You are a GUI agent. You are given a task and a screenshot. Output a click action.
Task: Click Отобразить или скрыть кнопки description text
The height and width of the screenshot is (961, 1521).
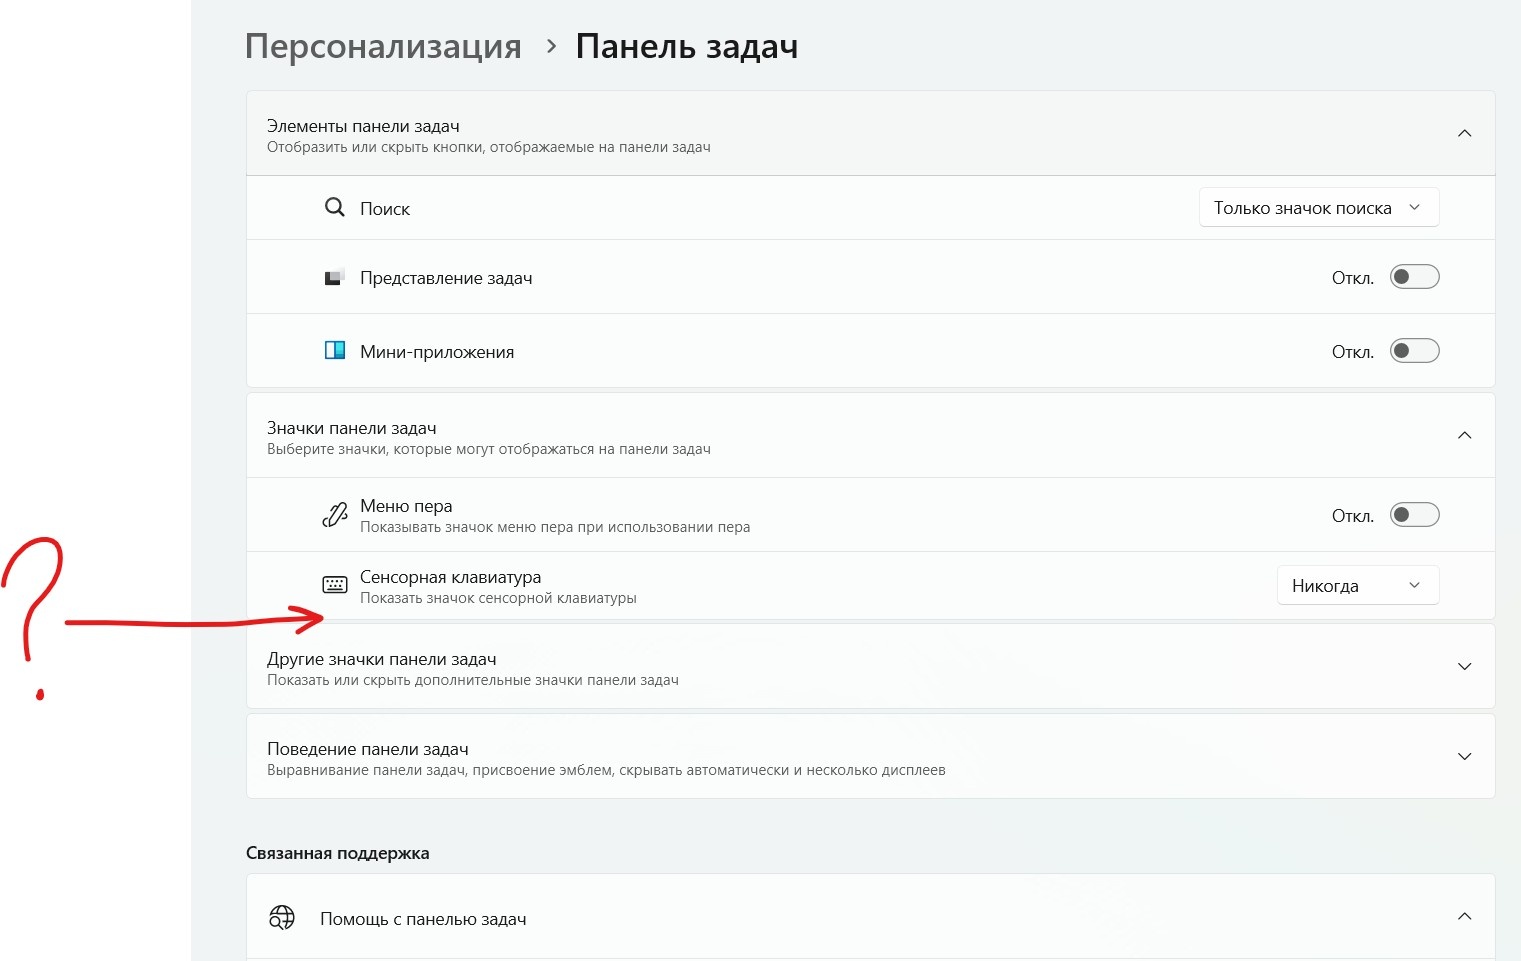pyautogui.click(x=489, y=147)
